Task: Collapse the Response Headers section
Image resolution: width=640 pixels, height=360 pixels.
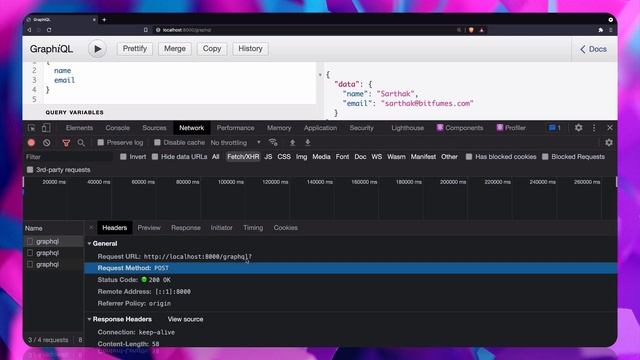Action: click(89, 319)
